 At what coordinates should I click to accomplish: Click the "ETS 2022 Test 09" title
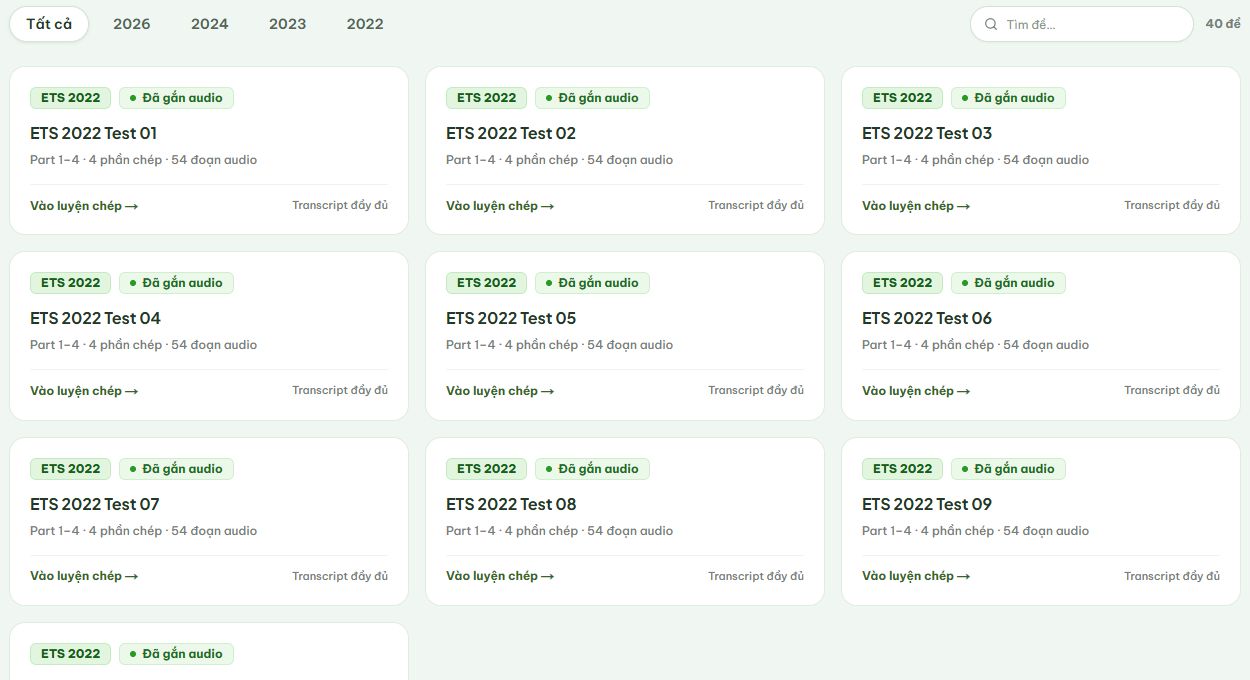(927, 504)
